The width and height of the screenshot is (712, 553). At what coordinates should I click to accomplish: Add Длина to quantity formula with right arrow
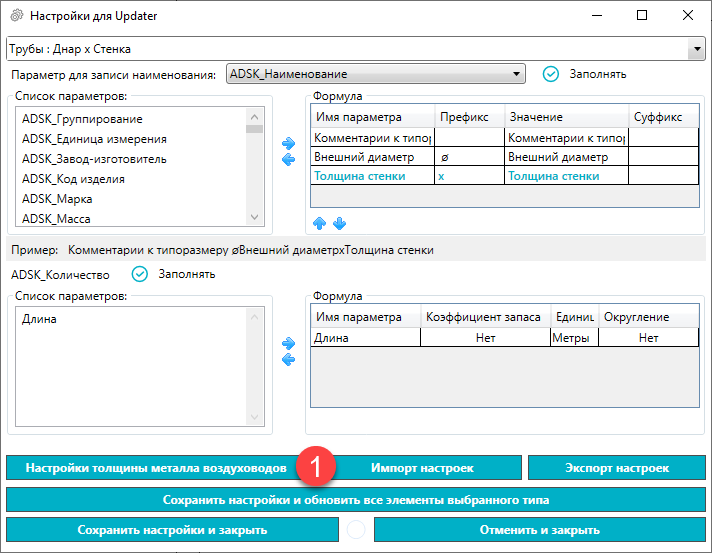(288, 343)
